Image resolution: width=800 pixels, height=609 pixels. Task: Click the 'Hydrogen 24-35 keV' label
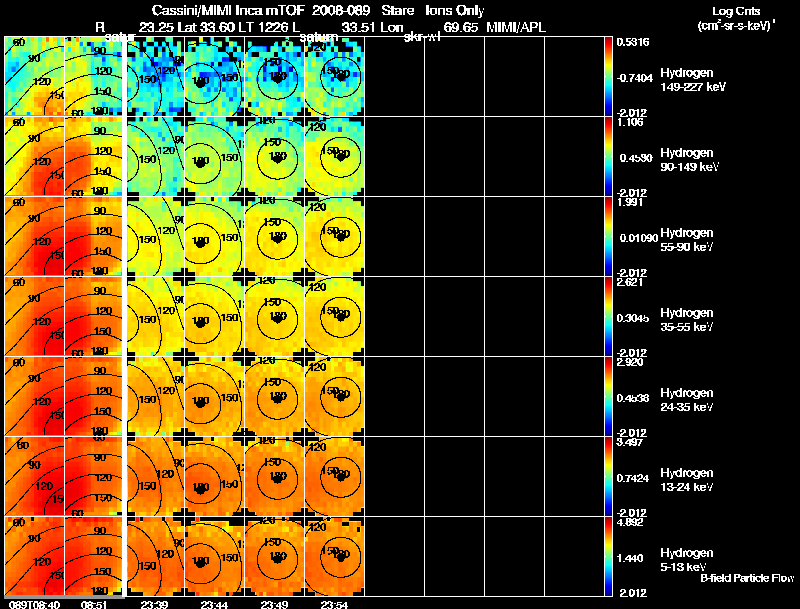[687, 400]
